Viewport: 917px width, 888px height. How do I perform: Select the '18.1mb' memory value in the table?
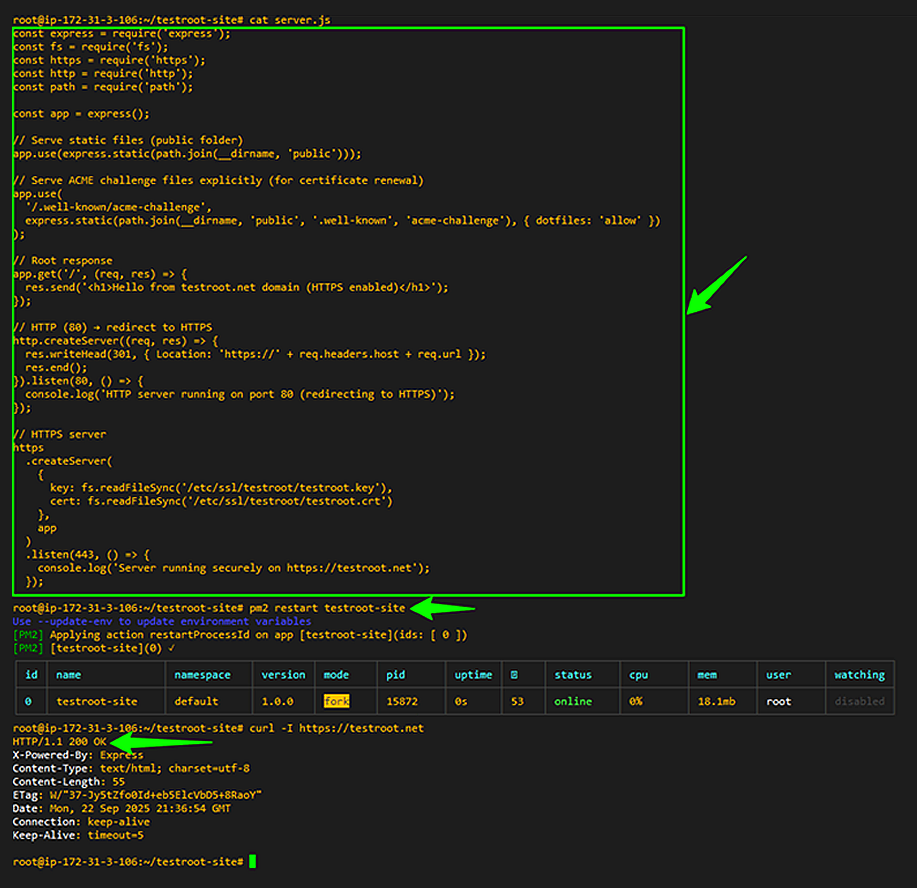click(x=716, y=701)
